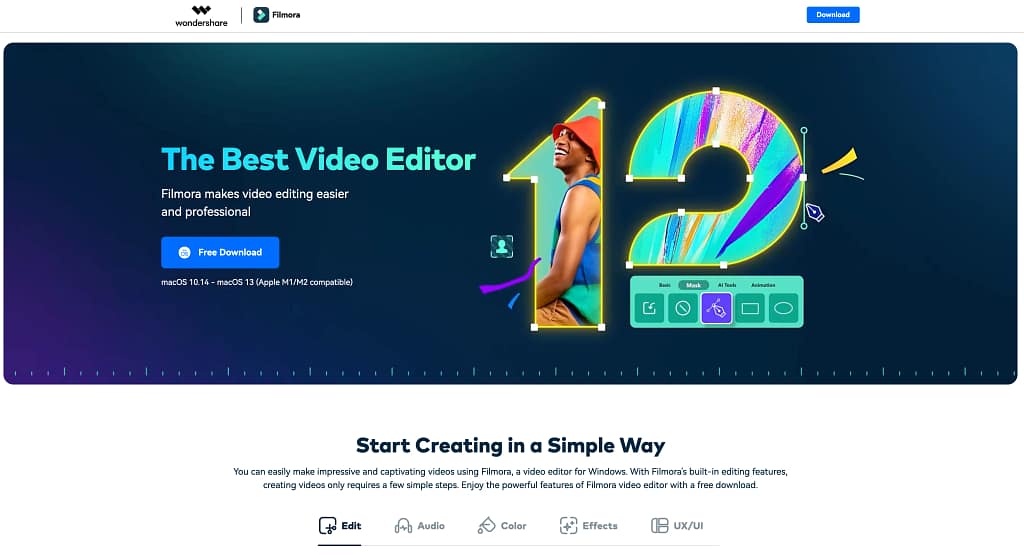This screenshot has width=1024, height=555.
Task: Click the pen nib cursor icon
Action: (815, 212)
